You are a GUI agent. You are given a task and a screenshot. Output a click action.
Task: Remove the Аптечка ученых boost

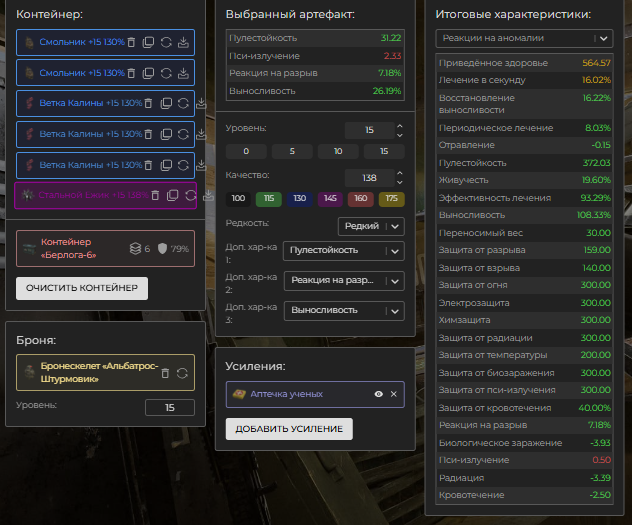(x=394, y=394)
